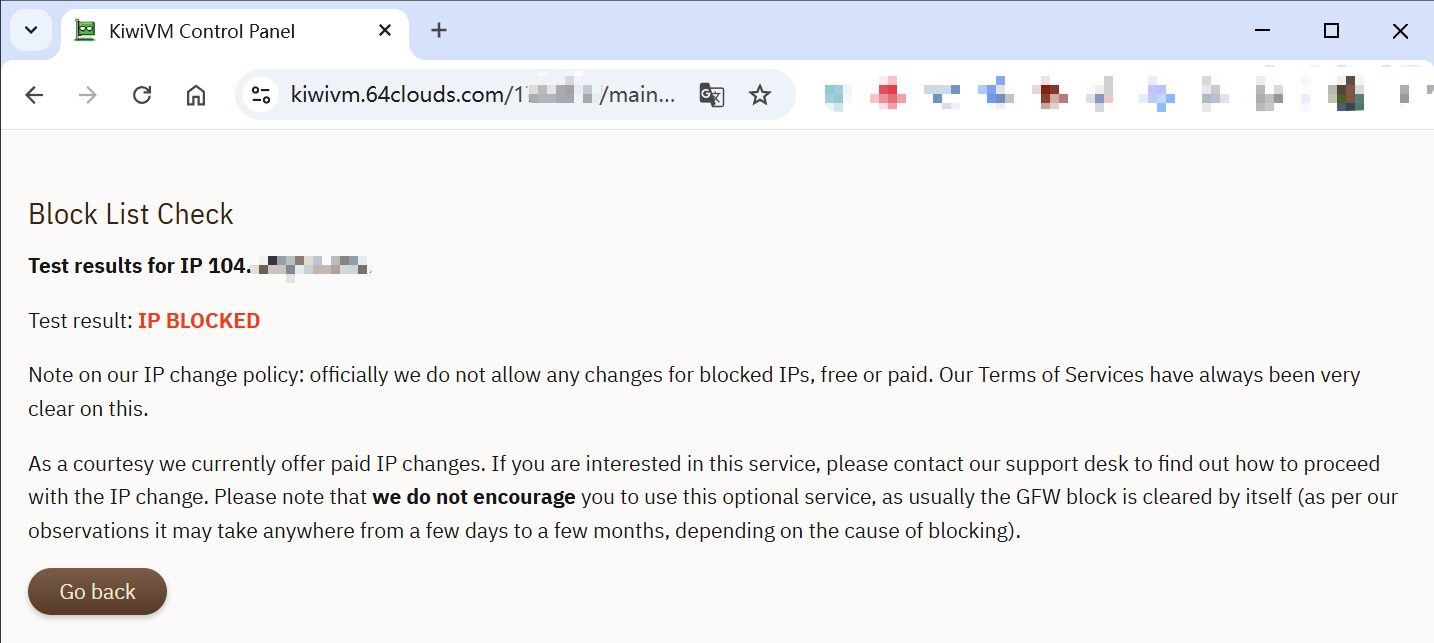The width and height of the screenshot is (1434, 643).
Task: Click the KiwiVM favicon on the tab
Action: click(x=87, y=31)
